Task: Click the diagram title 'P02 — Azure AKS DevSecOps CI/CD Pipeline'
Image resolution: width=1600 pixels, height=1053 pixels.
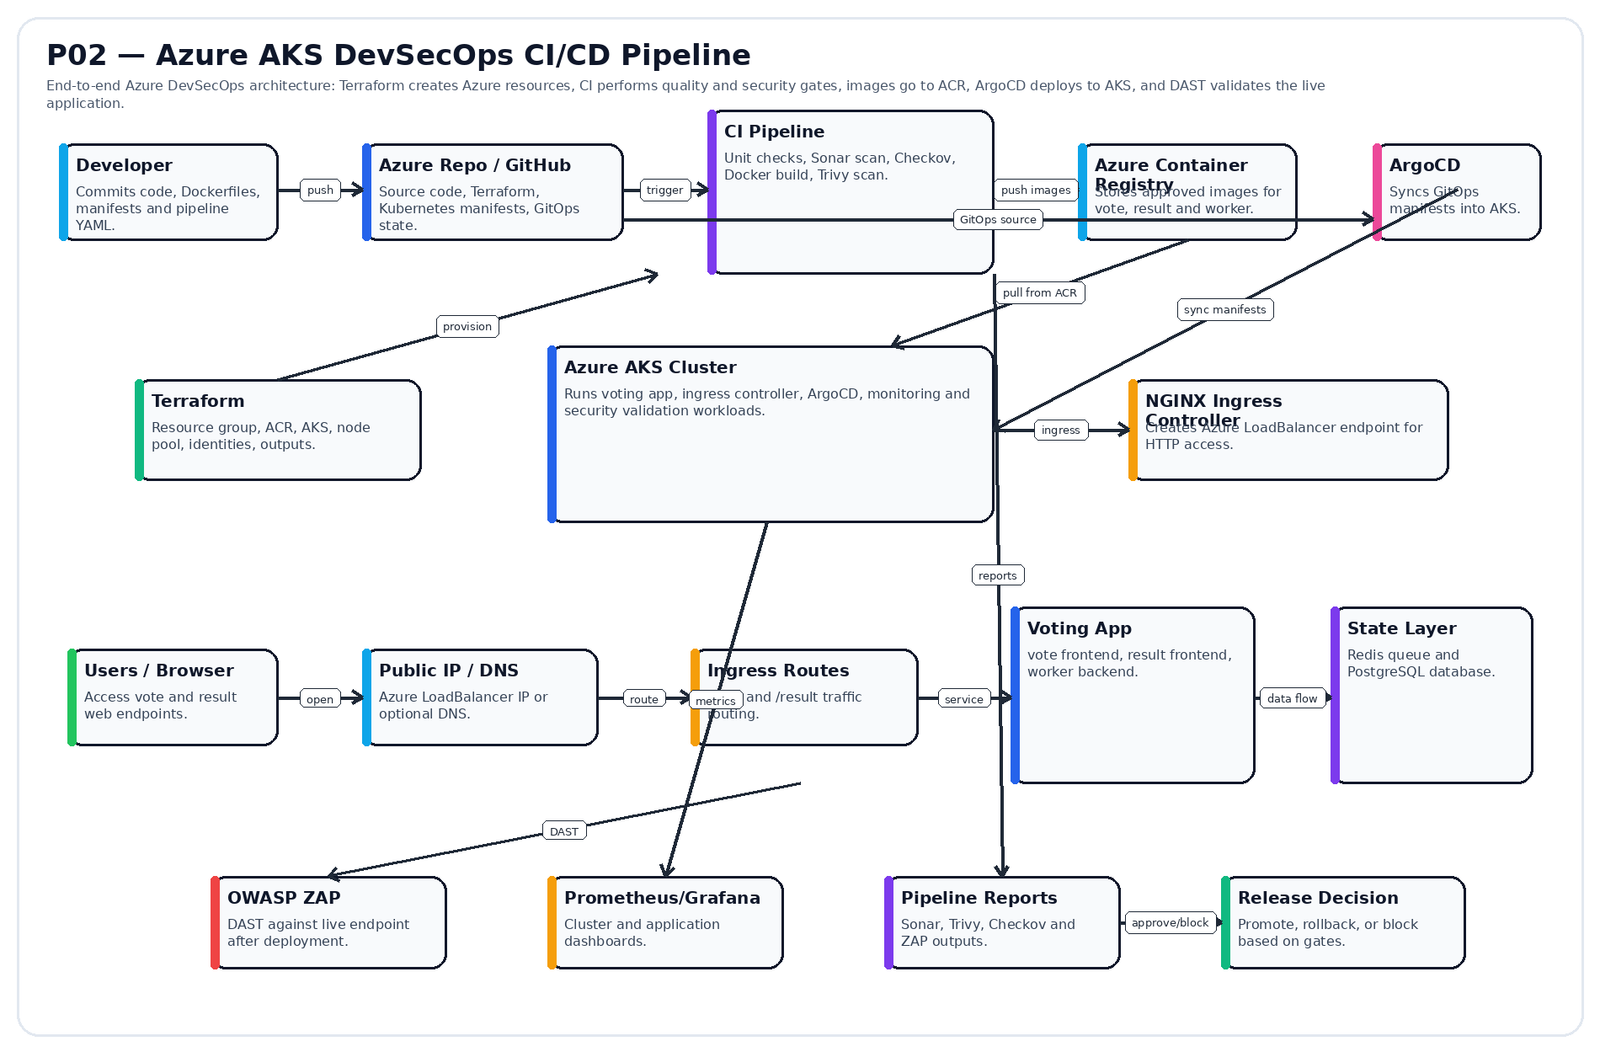Action: [399, 55]
